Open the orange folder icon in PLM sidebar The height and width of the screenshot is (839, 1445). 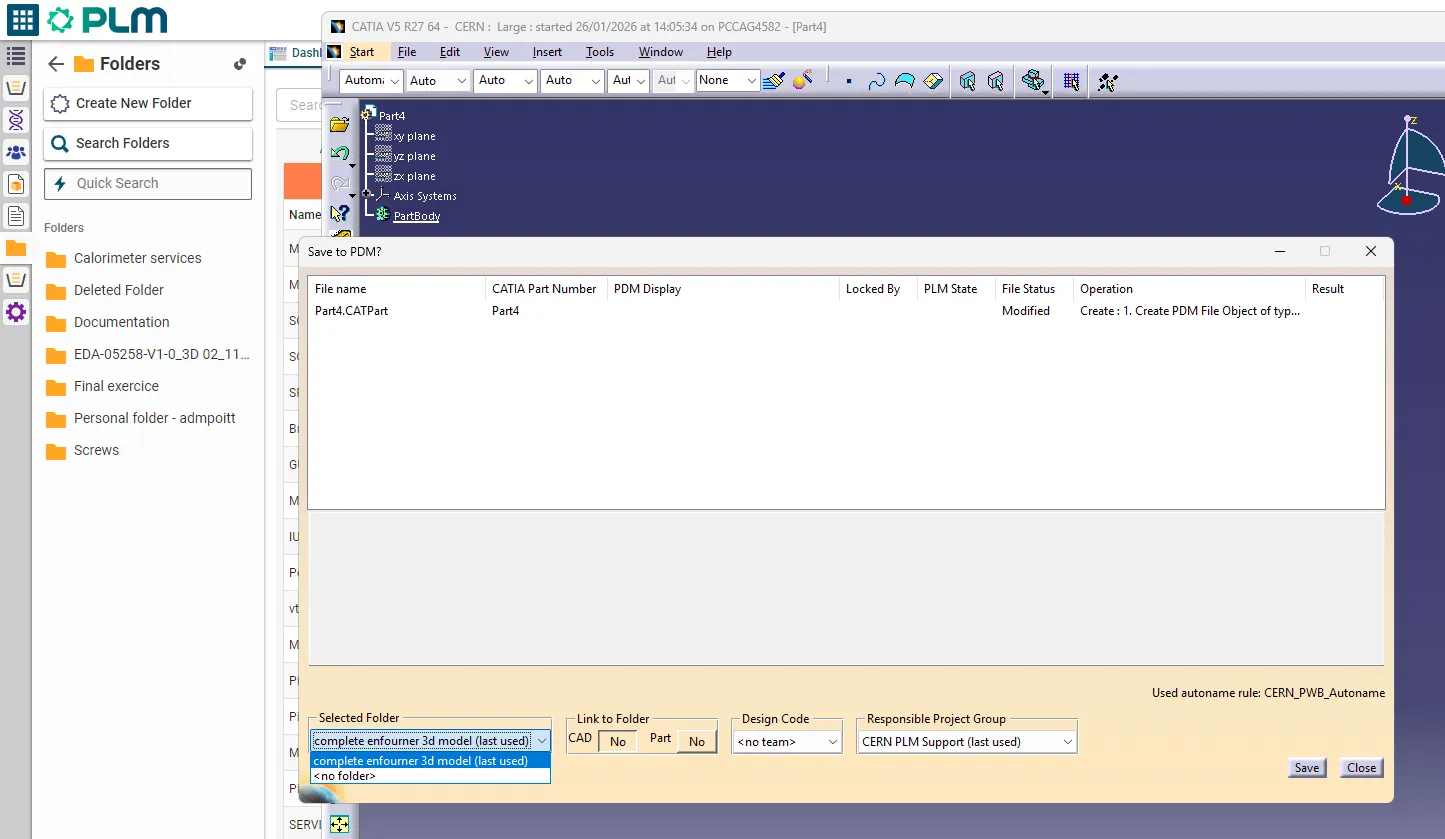[16, 248]
